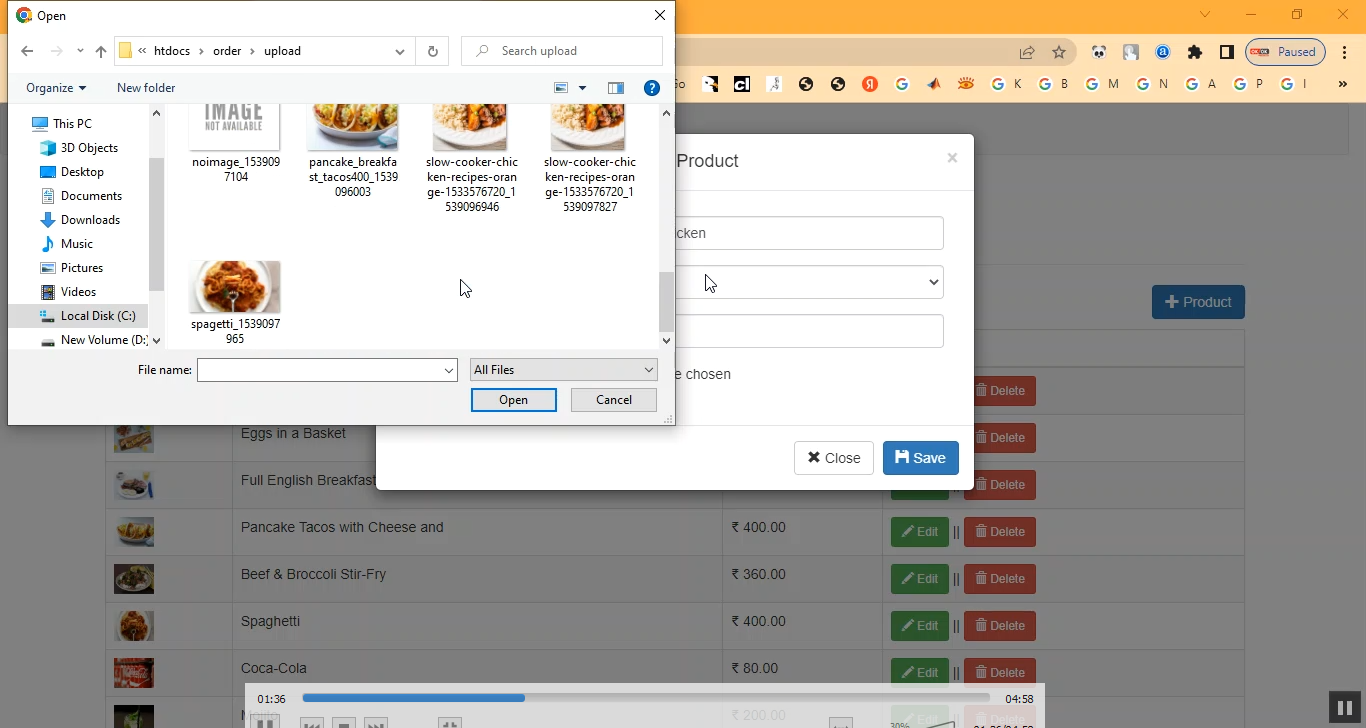Open the All Files type filter dropdown
Viewport: 1366px width, 728px height.
tap(564, 370)
